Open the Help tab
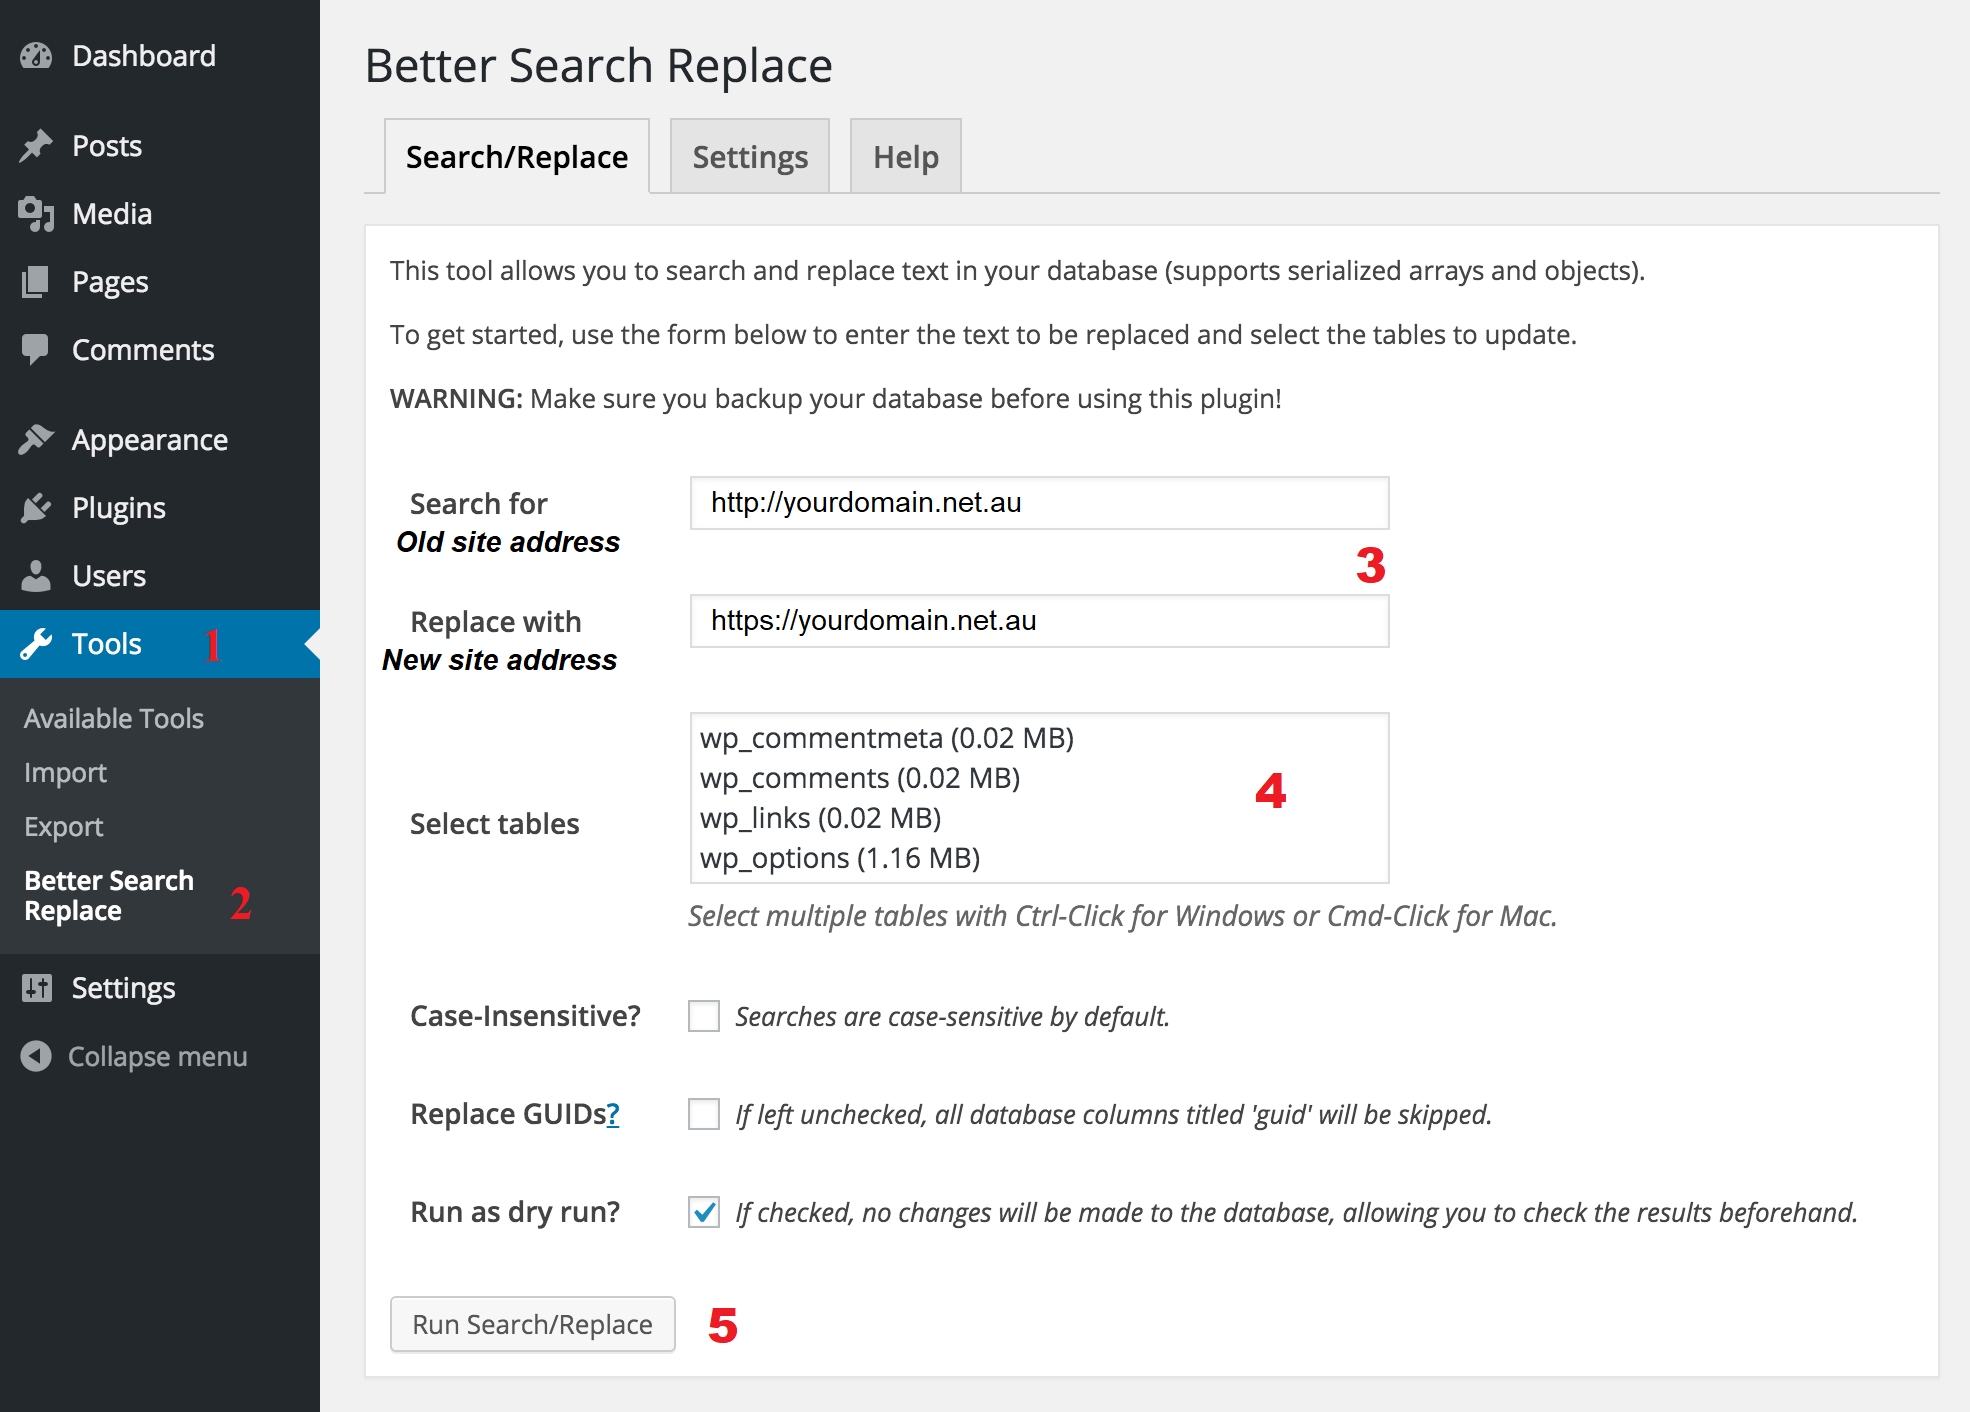Image resolution: width=1970 pixels, height=1412 pixels. [x=906, y=157]
